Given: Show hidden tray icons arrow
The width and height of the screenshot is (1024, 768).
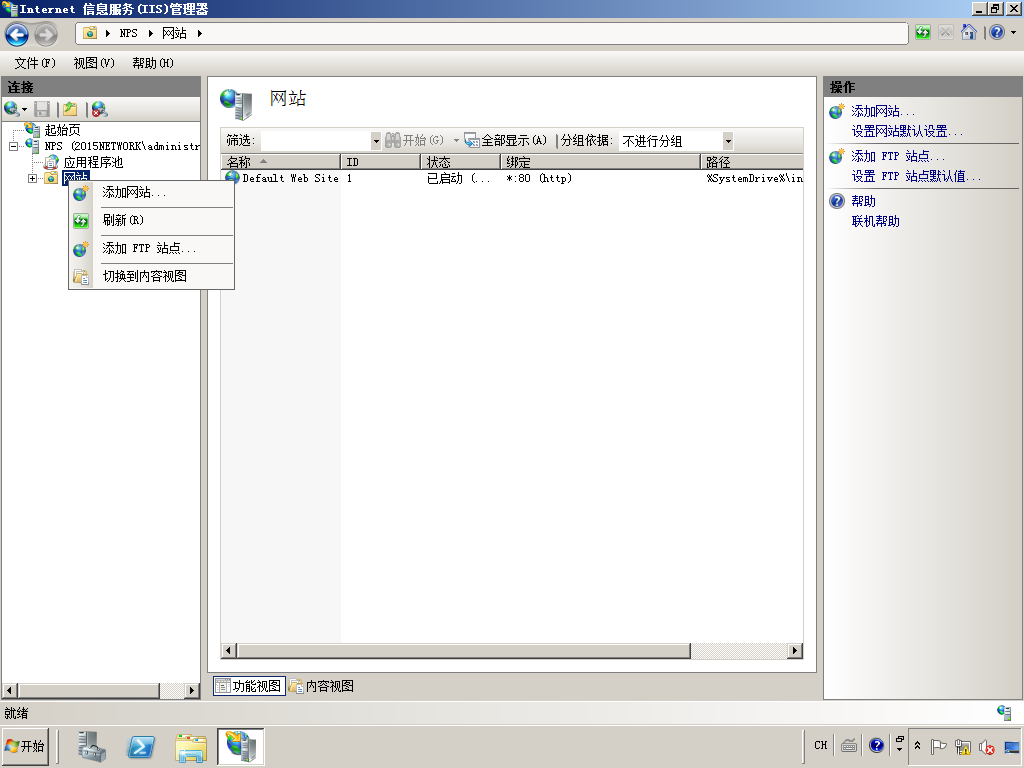Looking at the screenshot, I should coord(918,745).
